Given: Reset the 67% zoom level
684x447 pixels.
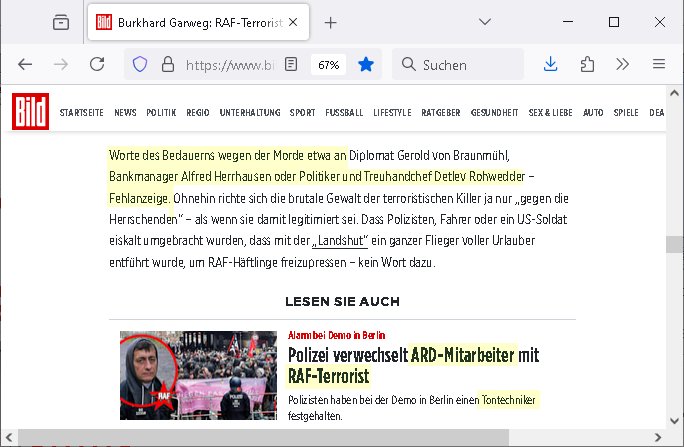Looking at the screenshot, I should pos(328,65).
